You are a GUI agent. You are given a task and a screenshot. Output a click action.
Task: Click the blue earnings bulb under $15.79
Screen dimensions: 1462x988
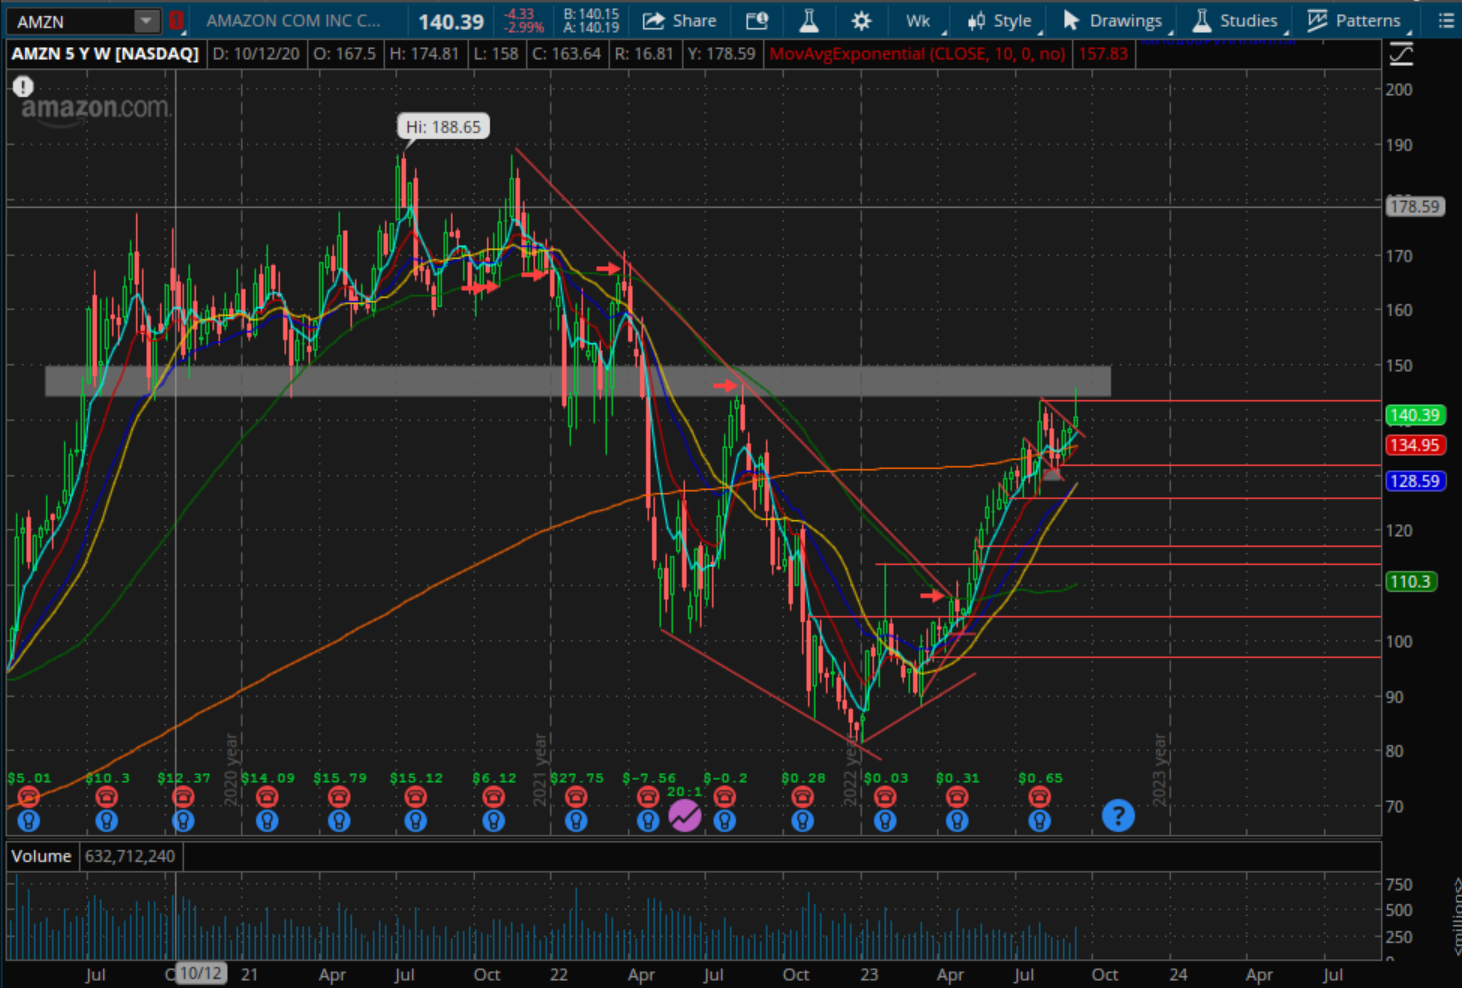(x=339, y=821)
